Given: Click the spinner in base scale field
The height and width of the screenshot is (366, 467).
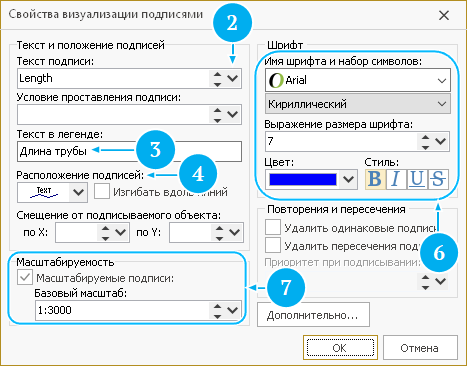Looking at the screenshot, I should 217,311.
